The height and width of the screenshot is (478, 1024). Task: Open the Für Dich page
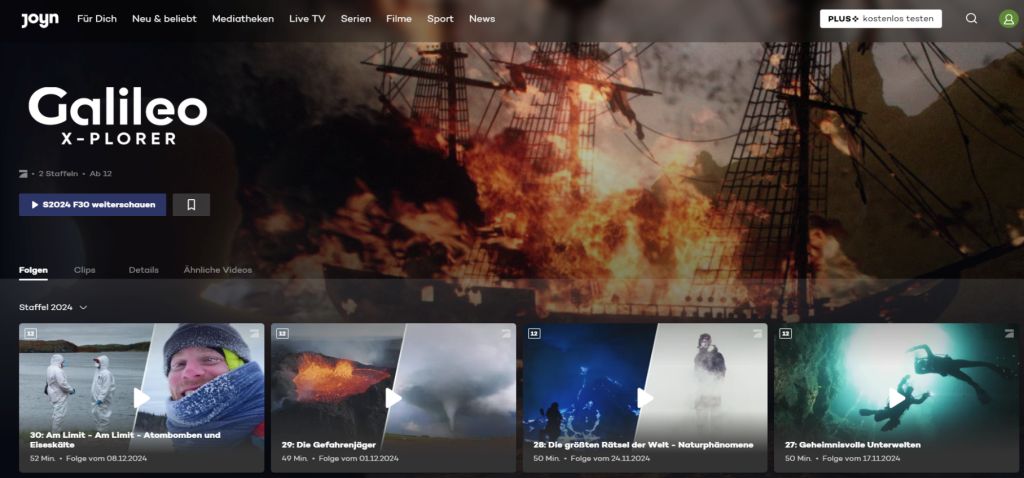click(x=97, y=19)
